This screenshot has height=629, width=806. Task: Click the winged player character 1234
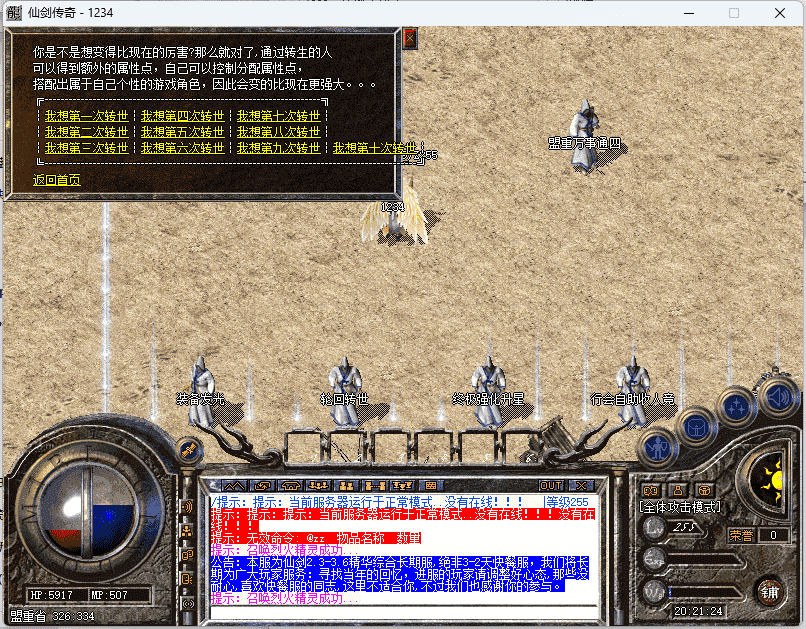point(394,216)
